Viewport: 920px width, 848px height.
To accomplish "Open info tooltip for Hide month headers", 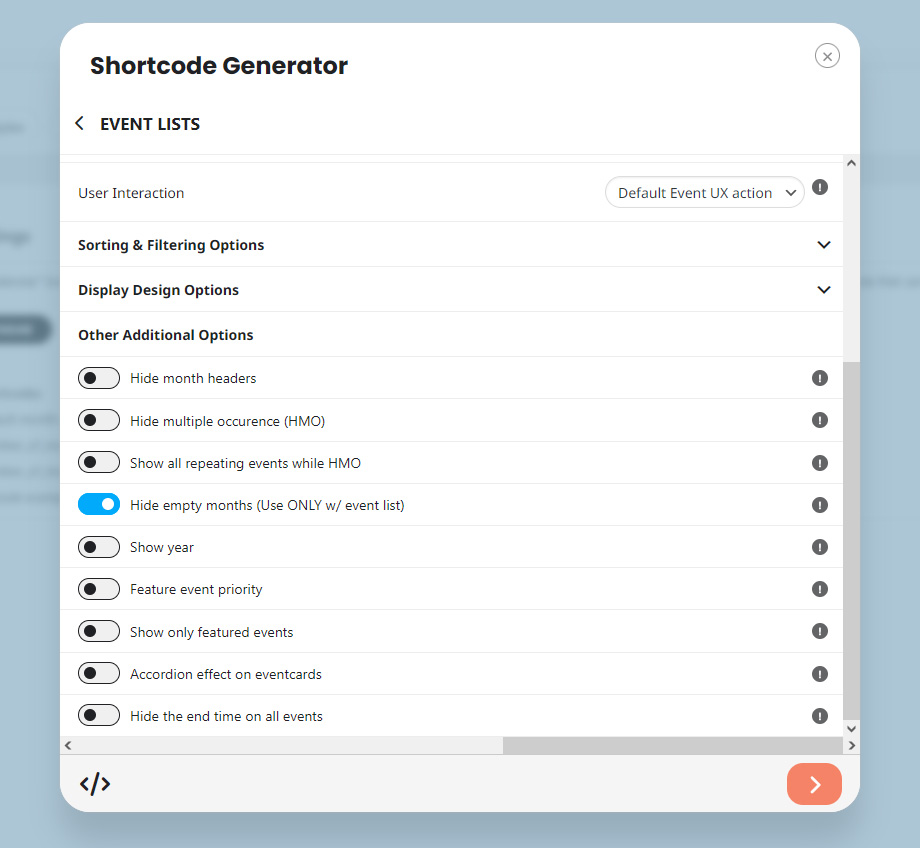I will 820,378.
